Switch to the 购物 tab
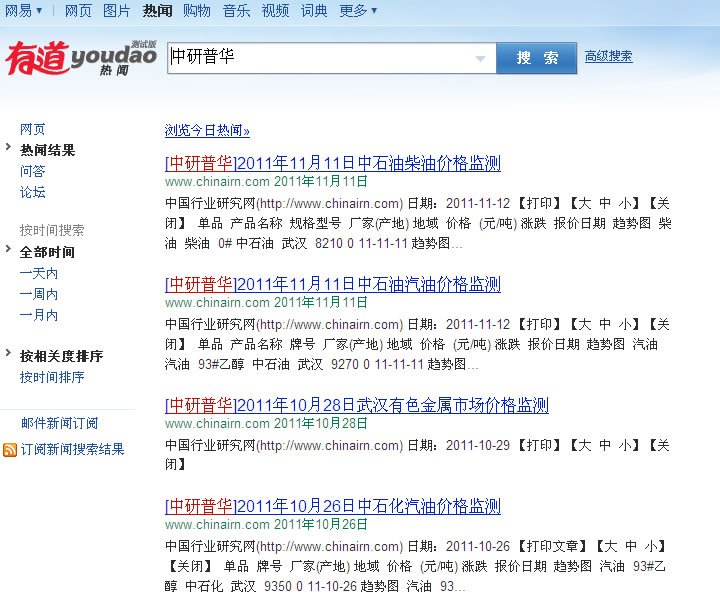 pyautogui.click(x=197, y=11)
